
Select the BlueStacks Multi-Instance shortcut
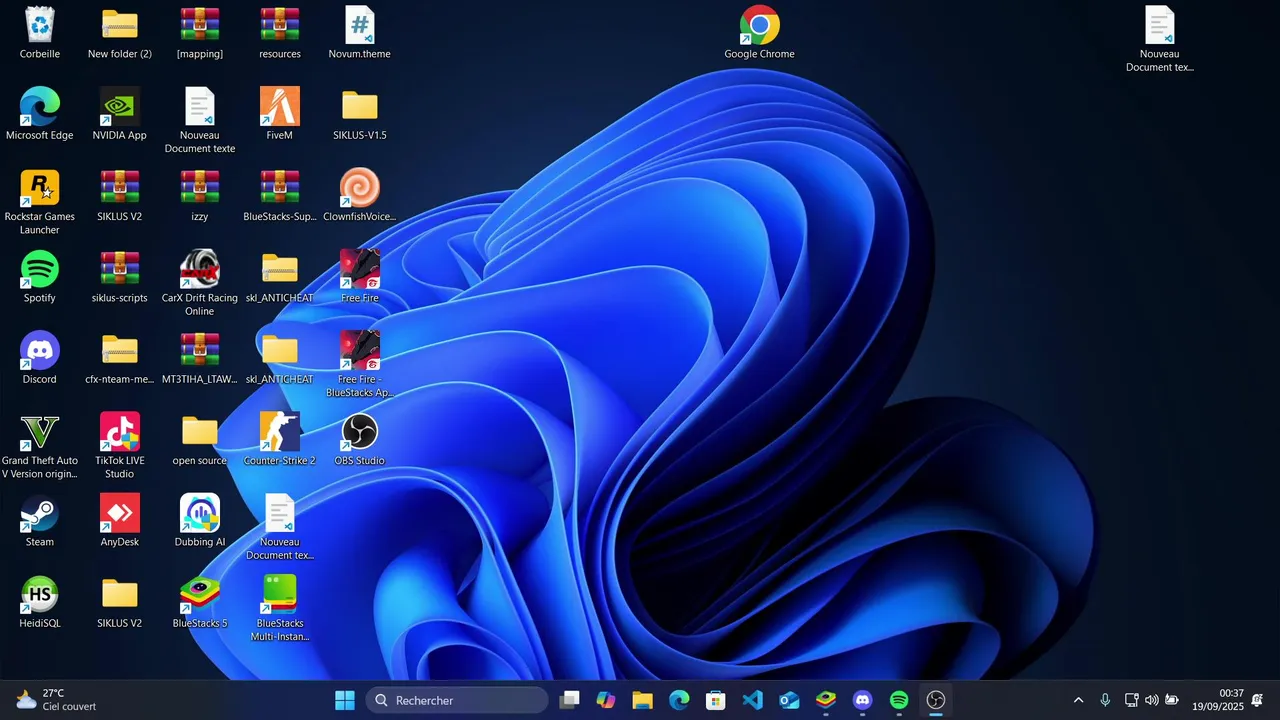pyautogui.click(x=280, y=594)
